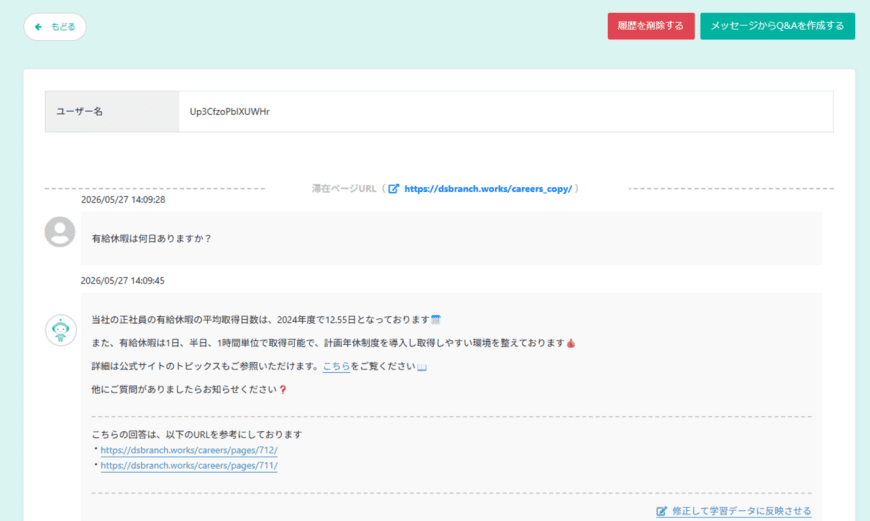Click the gray user avatar icon
Viewport: 870px width, 521px height.
click(x=60, y=231)
